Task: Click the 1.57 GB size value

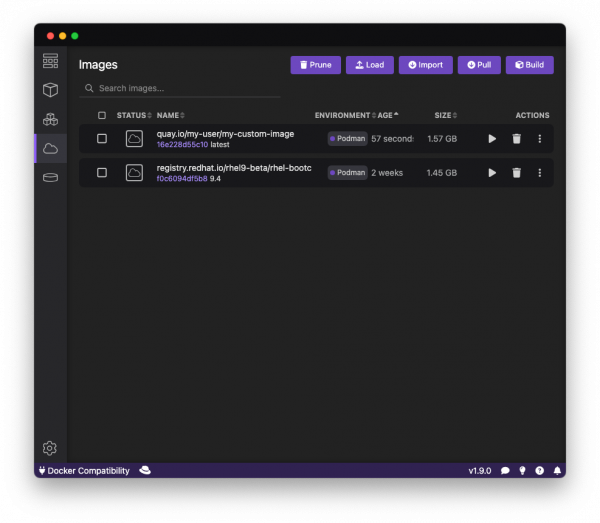Action: 442,138
